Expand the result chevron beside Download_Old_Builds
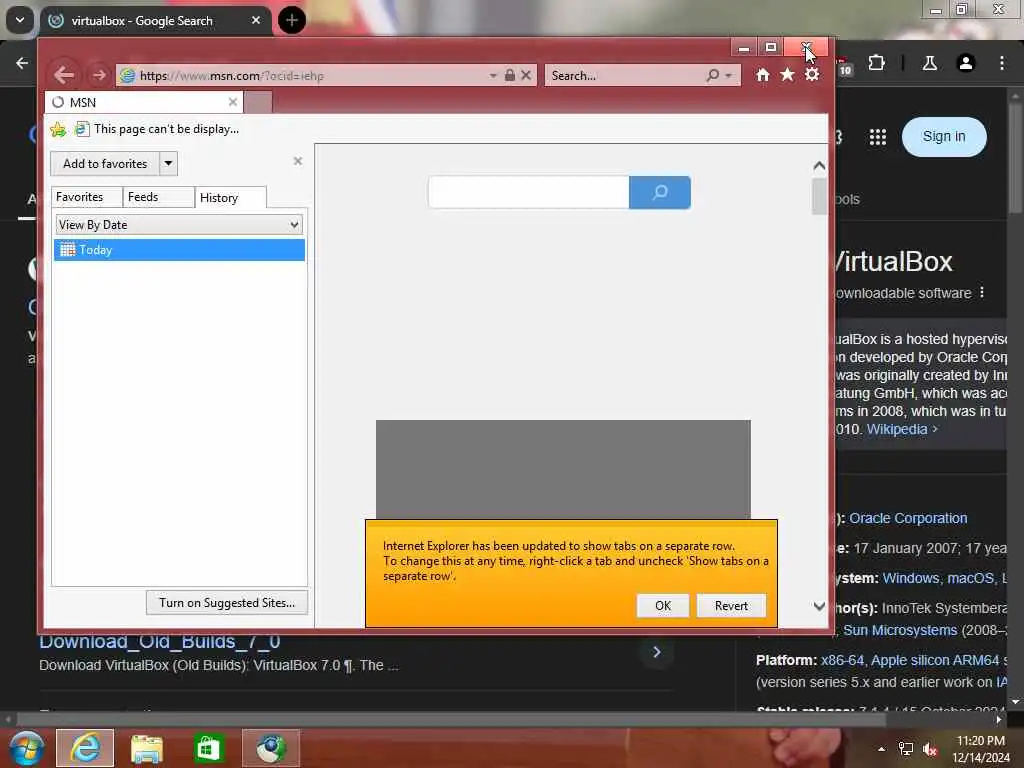Screen dimensions: 1024x768 (656, 652)
